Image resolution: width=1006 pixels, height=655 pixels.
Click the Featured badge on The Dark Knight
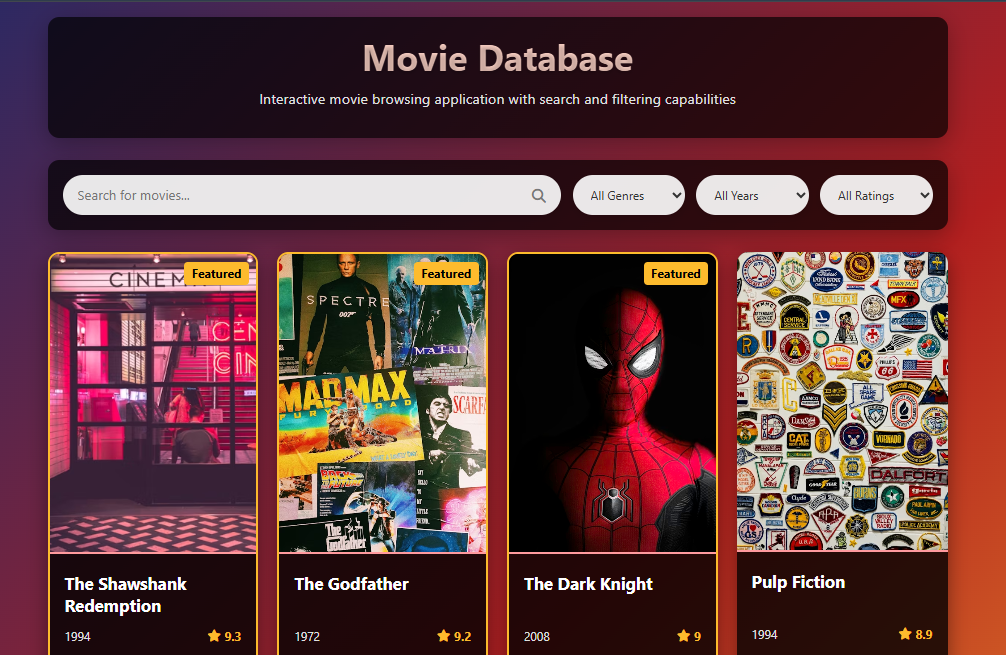tap(676, 273)
